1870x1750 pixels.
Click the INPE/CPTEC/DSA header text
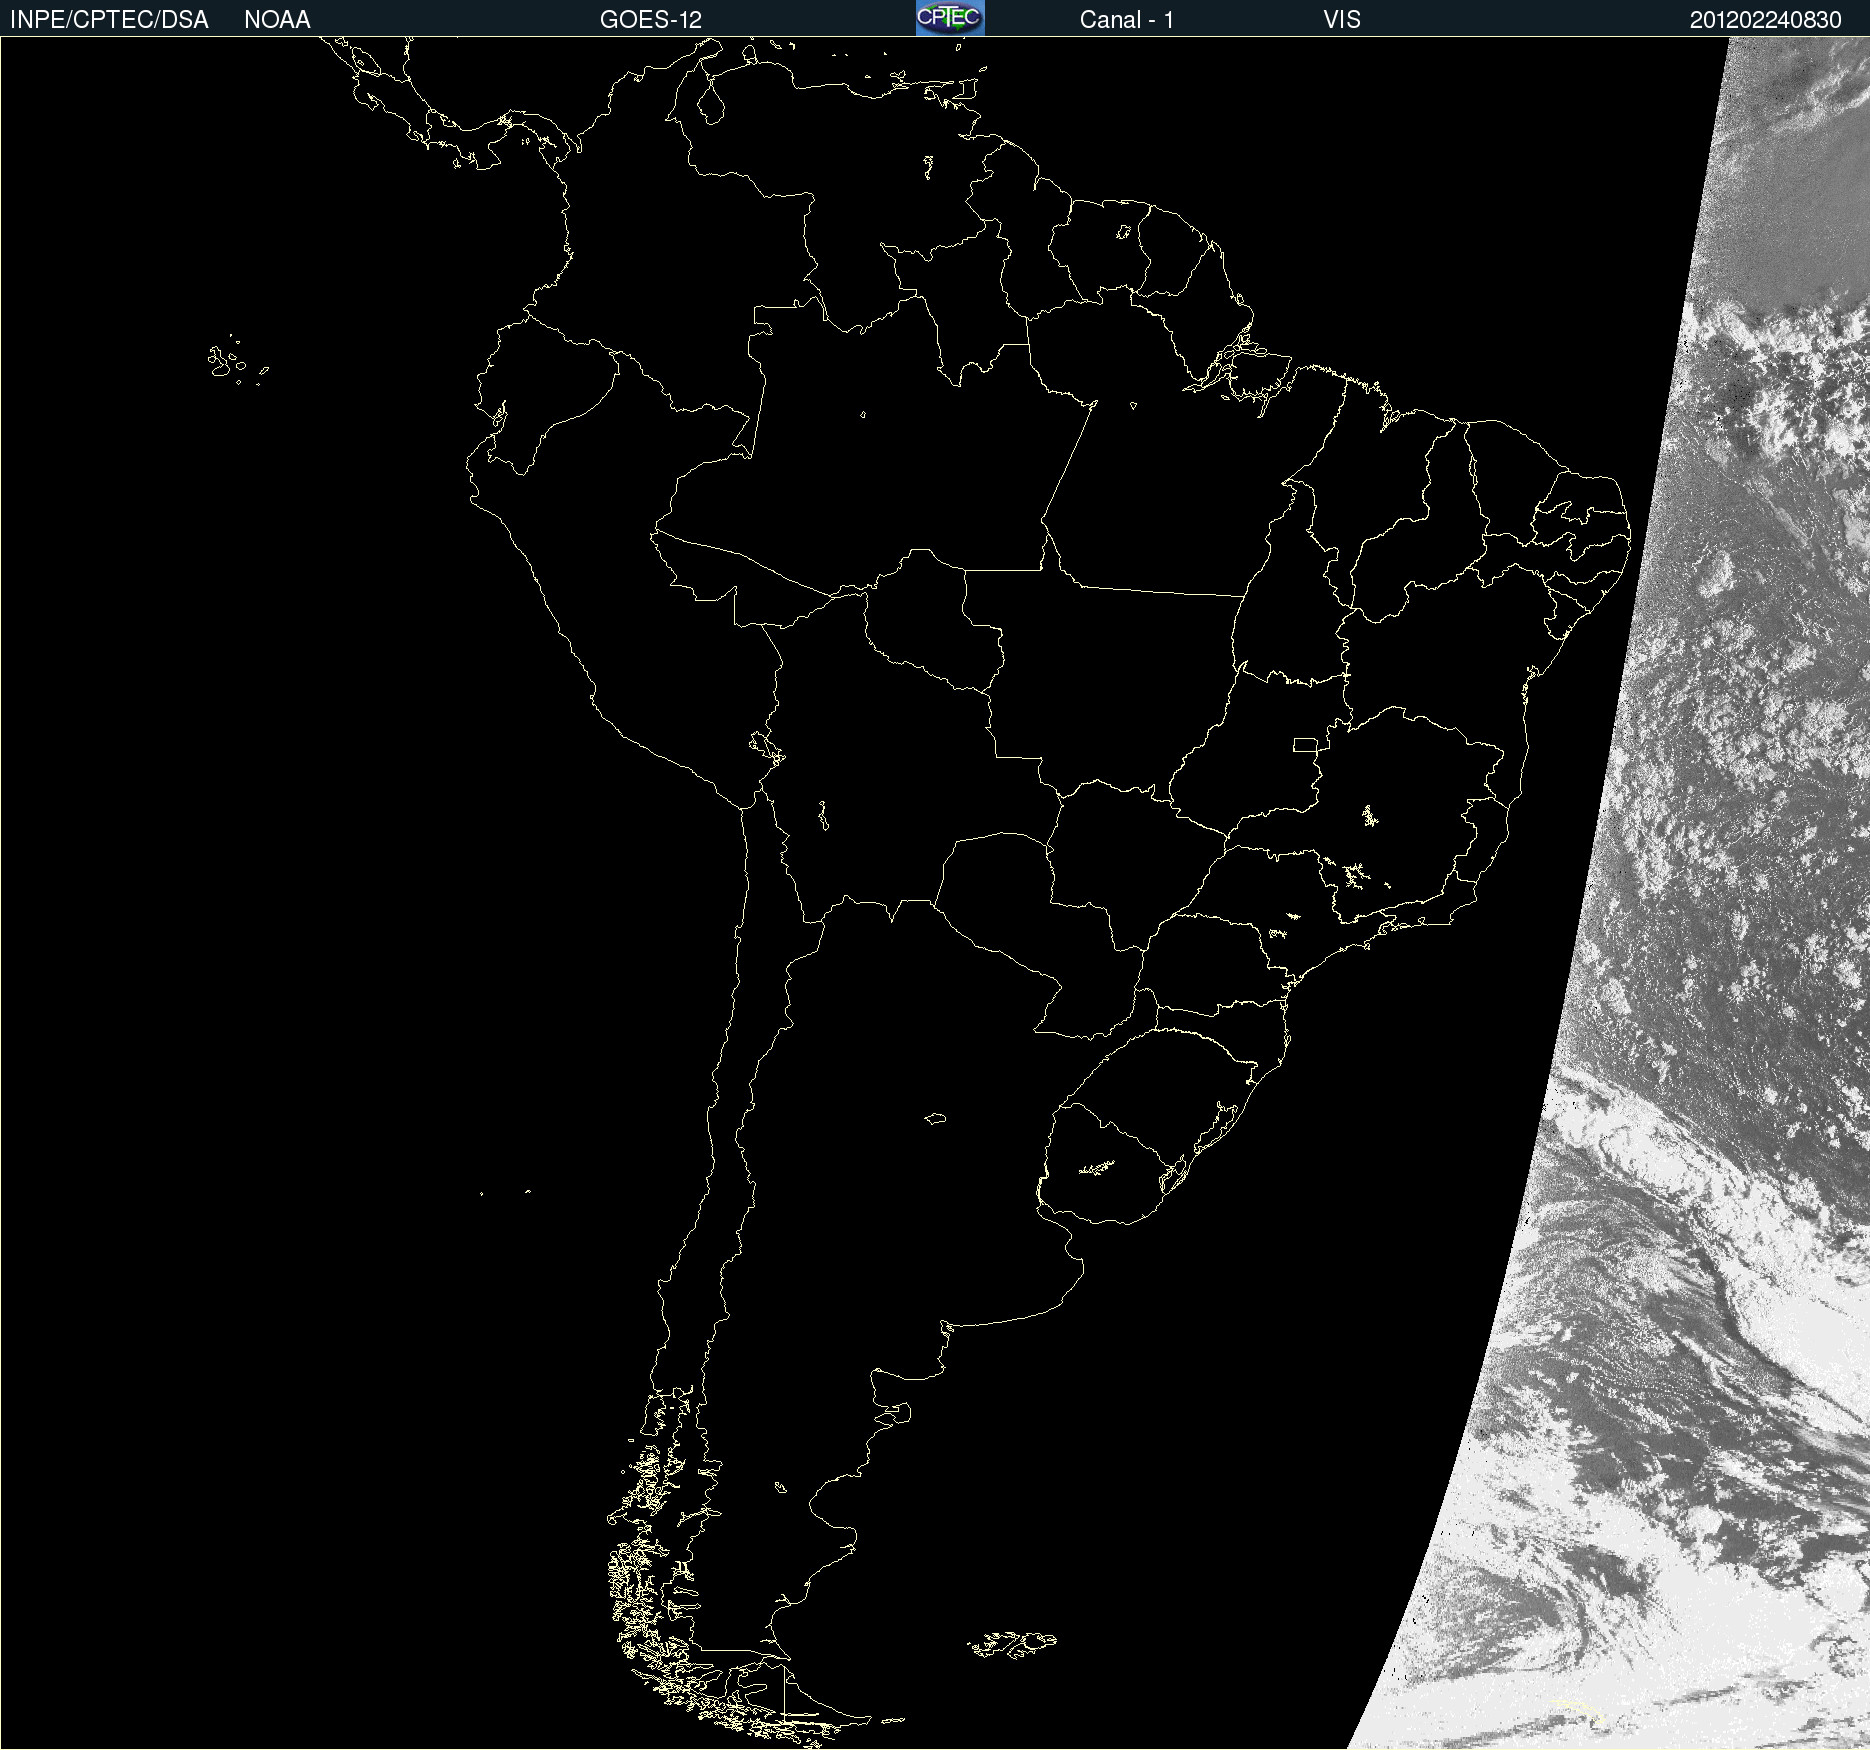pos(109,20)
